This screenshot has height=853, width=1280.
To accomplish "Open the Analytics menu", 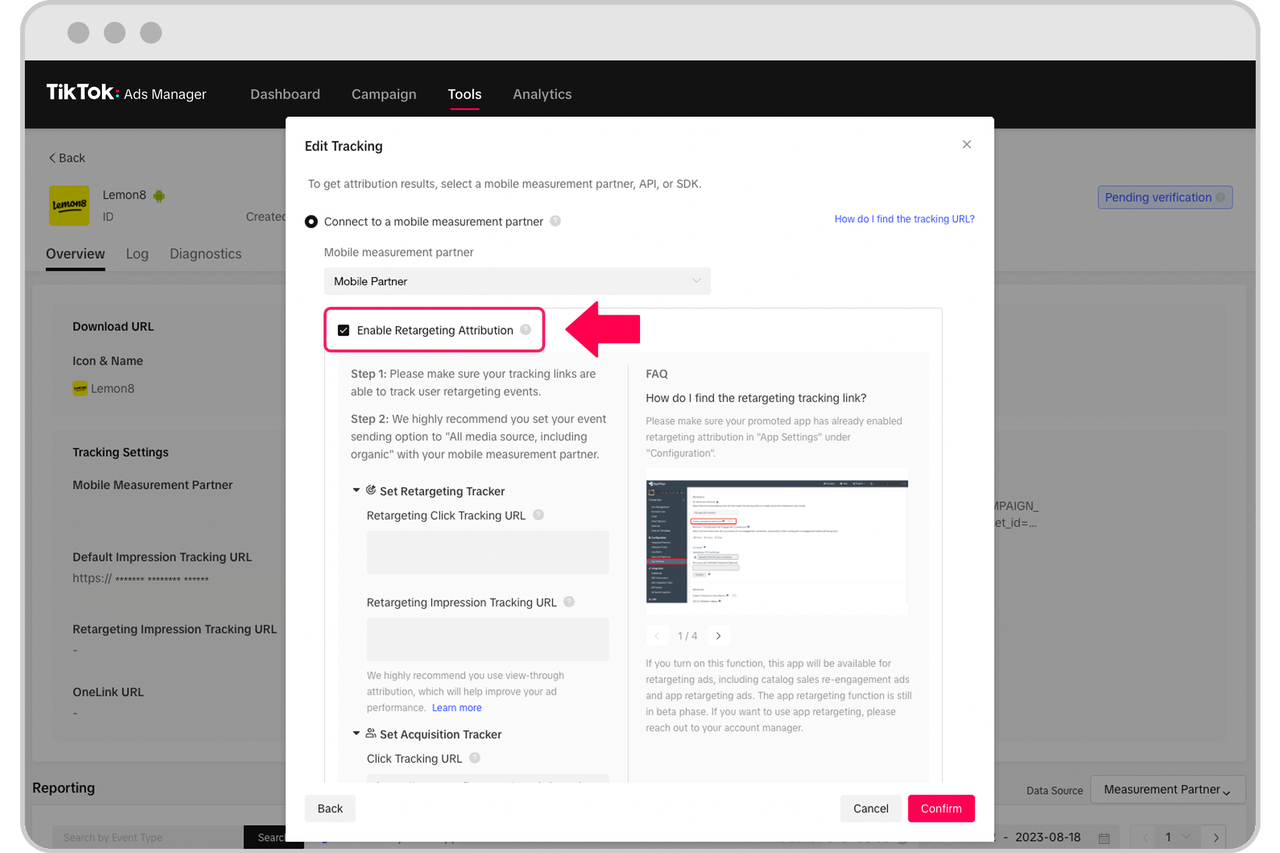I will coord(542,94).
